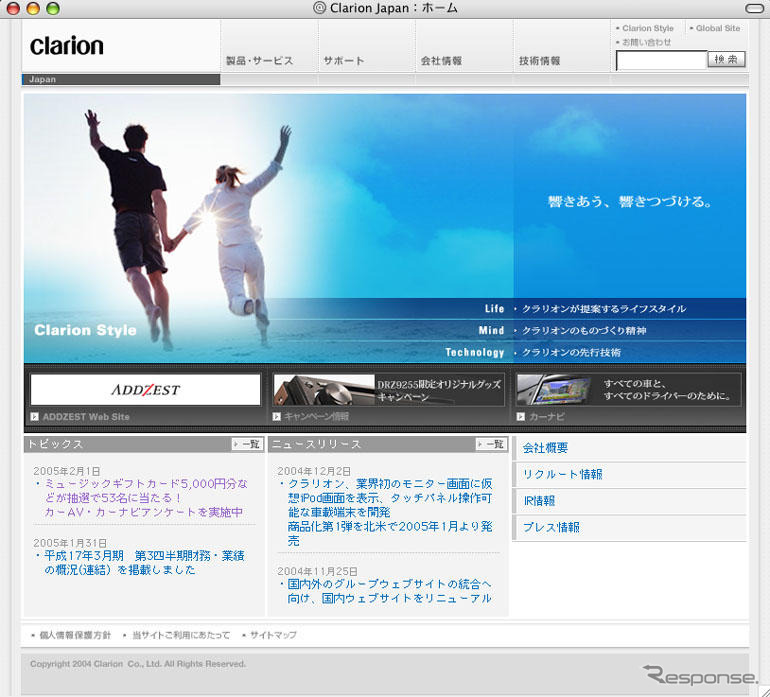Click arrow icon beside キャンペーン情報
This screenshot has height=697, width=770.
[x=276, y=417]
